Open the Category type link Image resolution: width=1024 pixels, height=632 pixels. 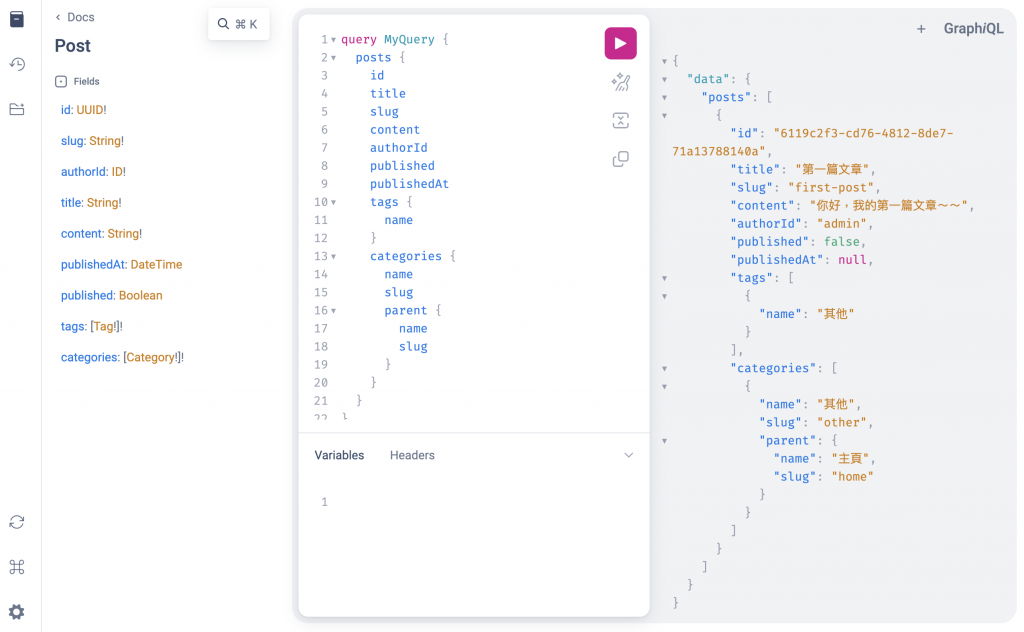[151, 357]
